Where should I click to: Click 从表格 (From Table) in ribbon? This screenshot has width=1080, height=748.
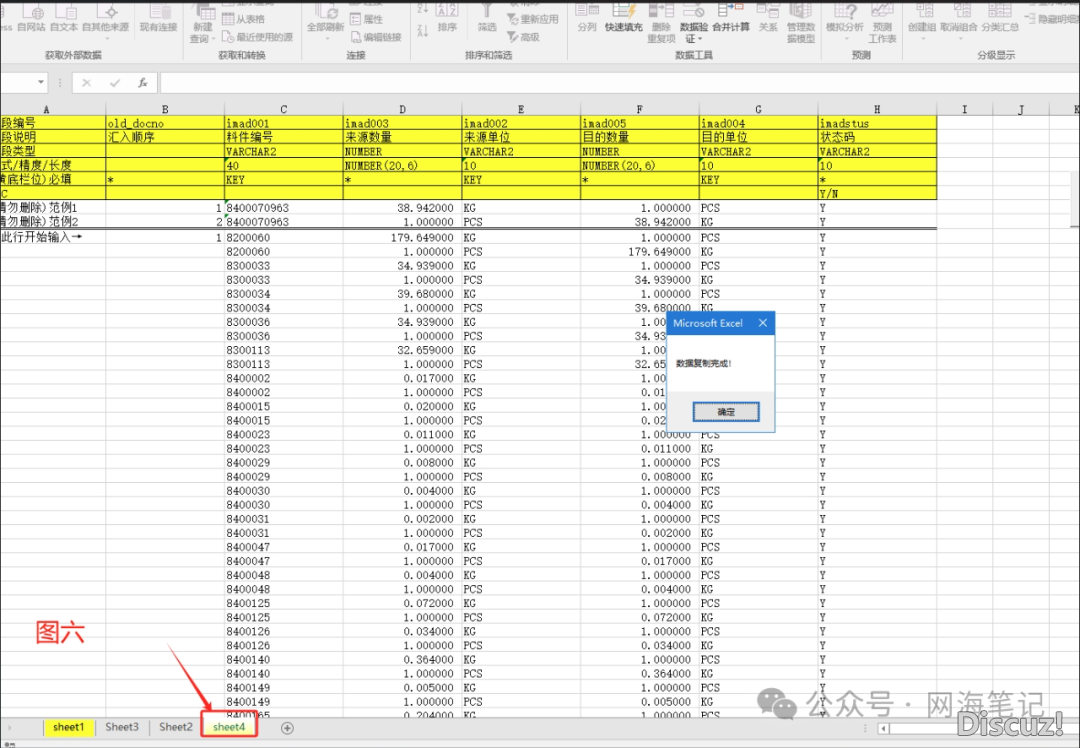pos(244,19)
